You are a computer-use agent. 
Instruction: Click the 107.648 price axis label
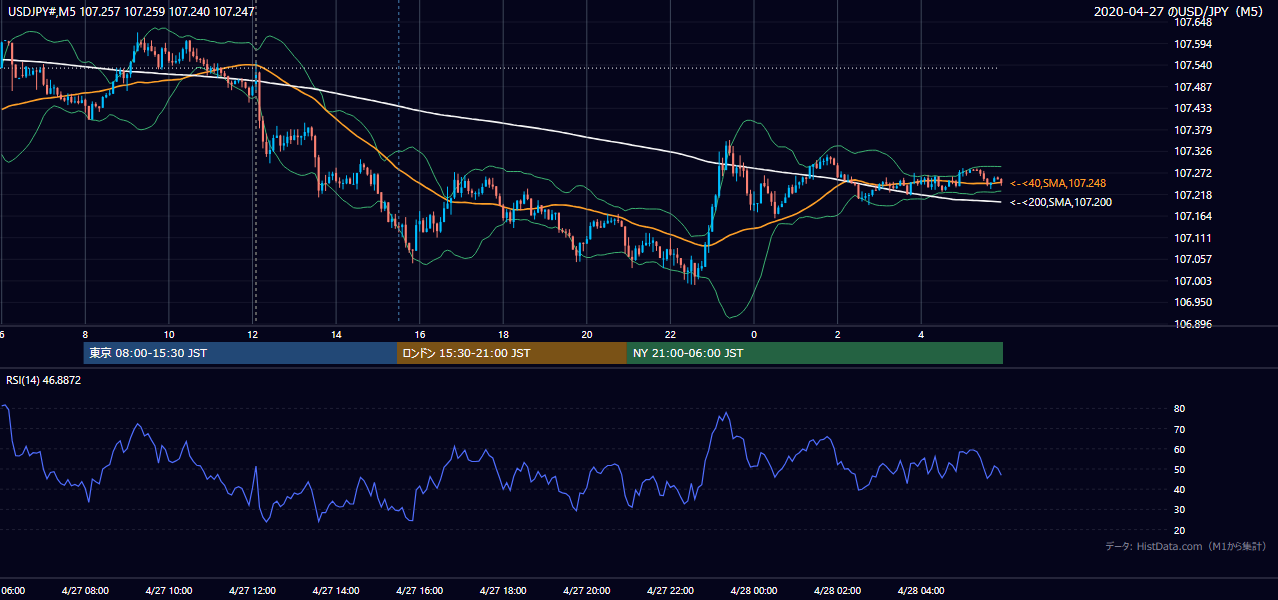(1192, 22)
